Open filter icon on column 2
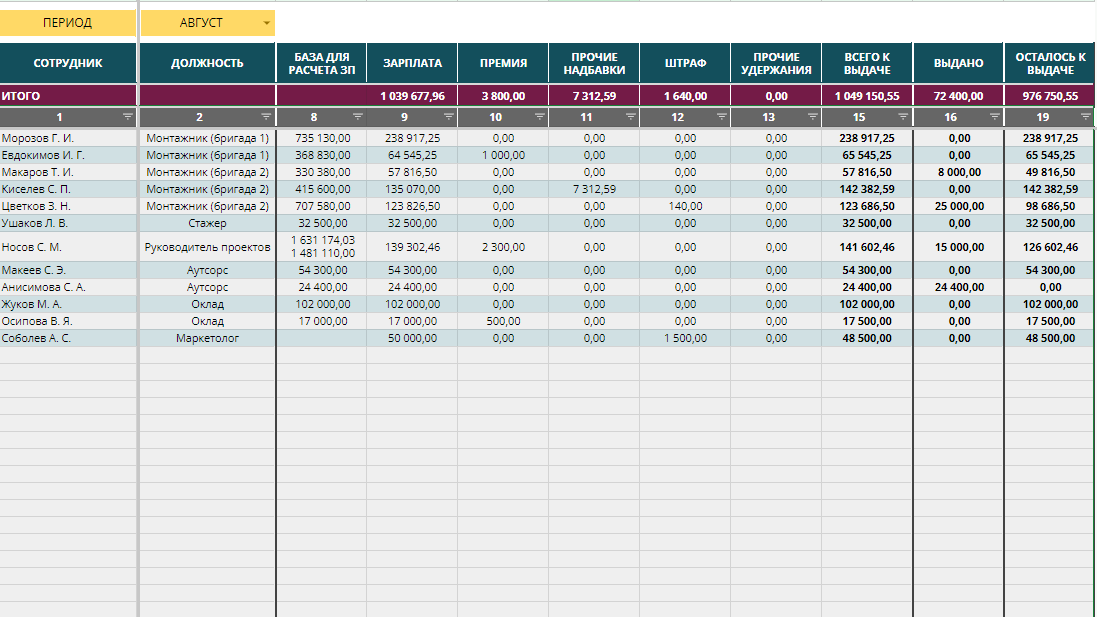 coord(266,117)
